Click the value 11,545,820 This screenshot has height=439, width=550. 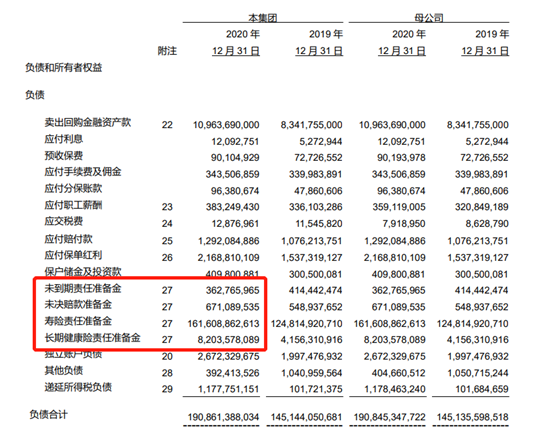(318, 224)
